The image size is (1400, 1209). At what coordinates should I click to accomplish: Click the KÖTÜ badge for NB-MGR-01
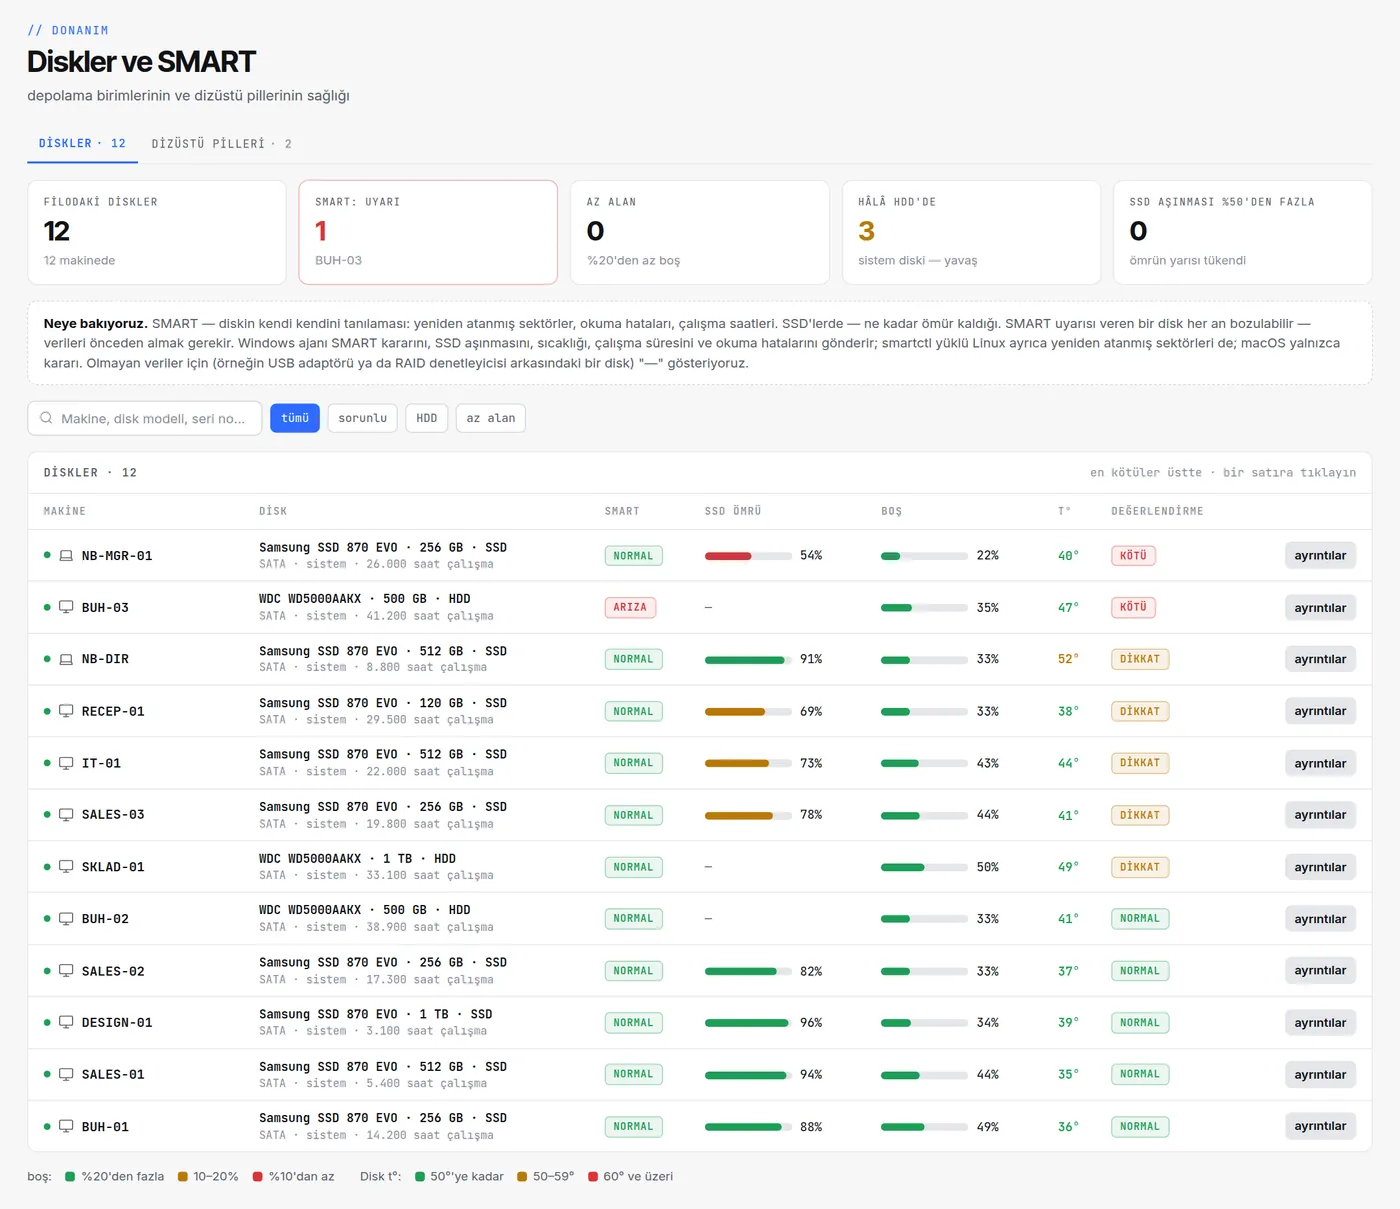1133,556
